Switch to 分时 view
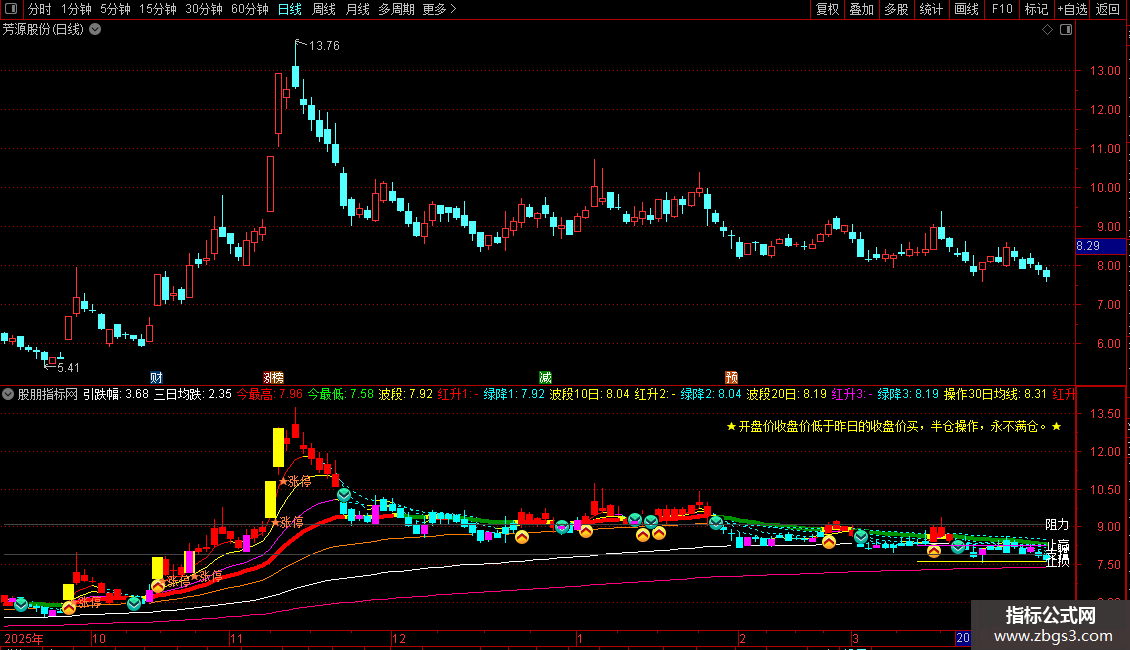 (40, 9)
